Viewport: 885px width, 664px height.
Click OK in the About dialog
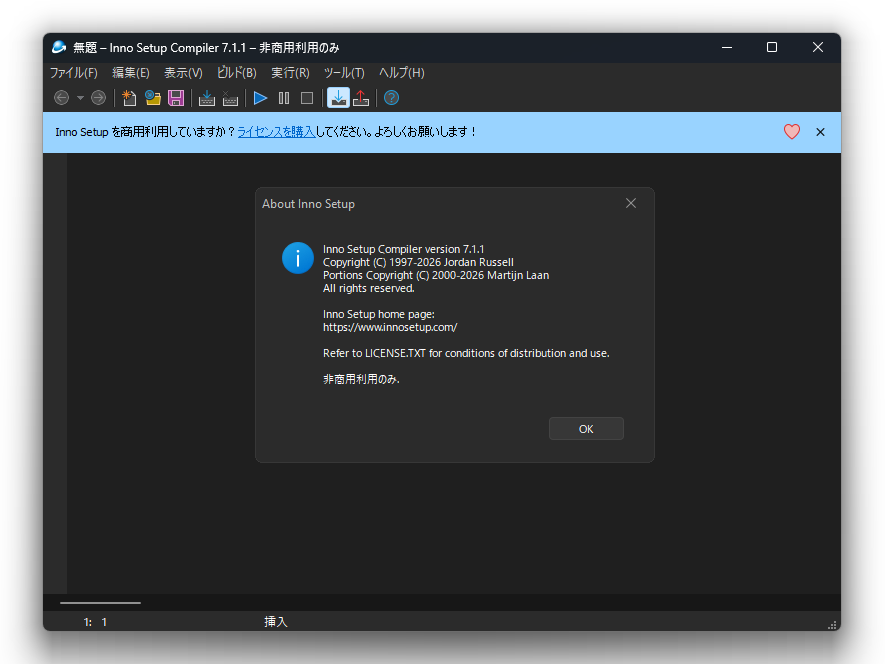586,429
